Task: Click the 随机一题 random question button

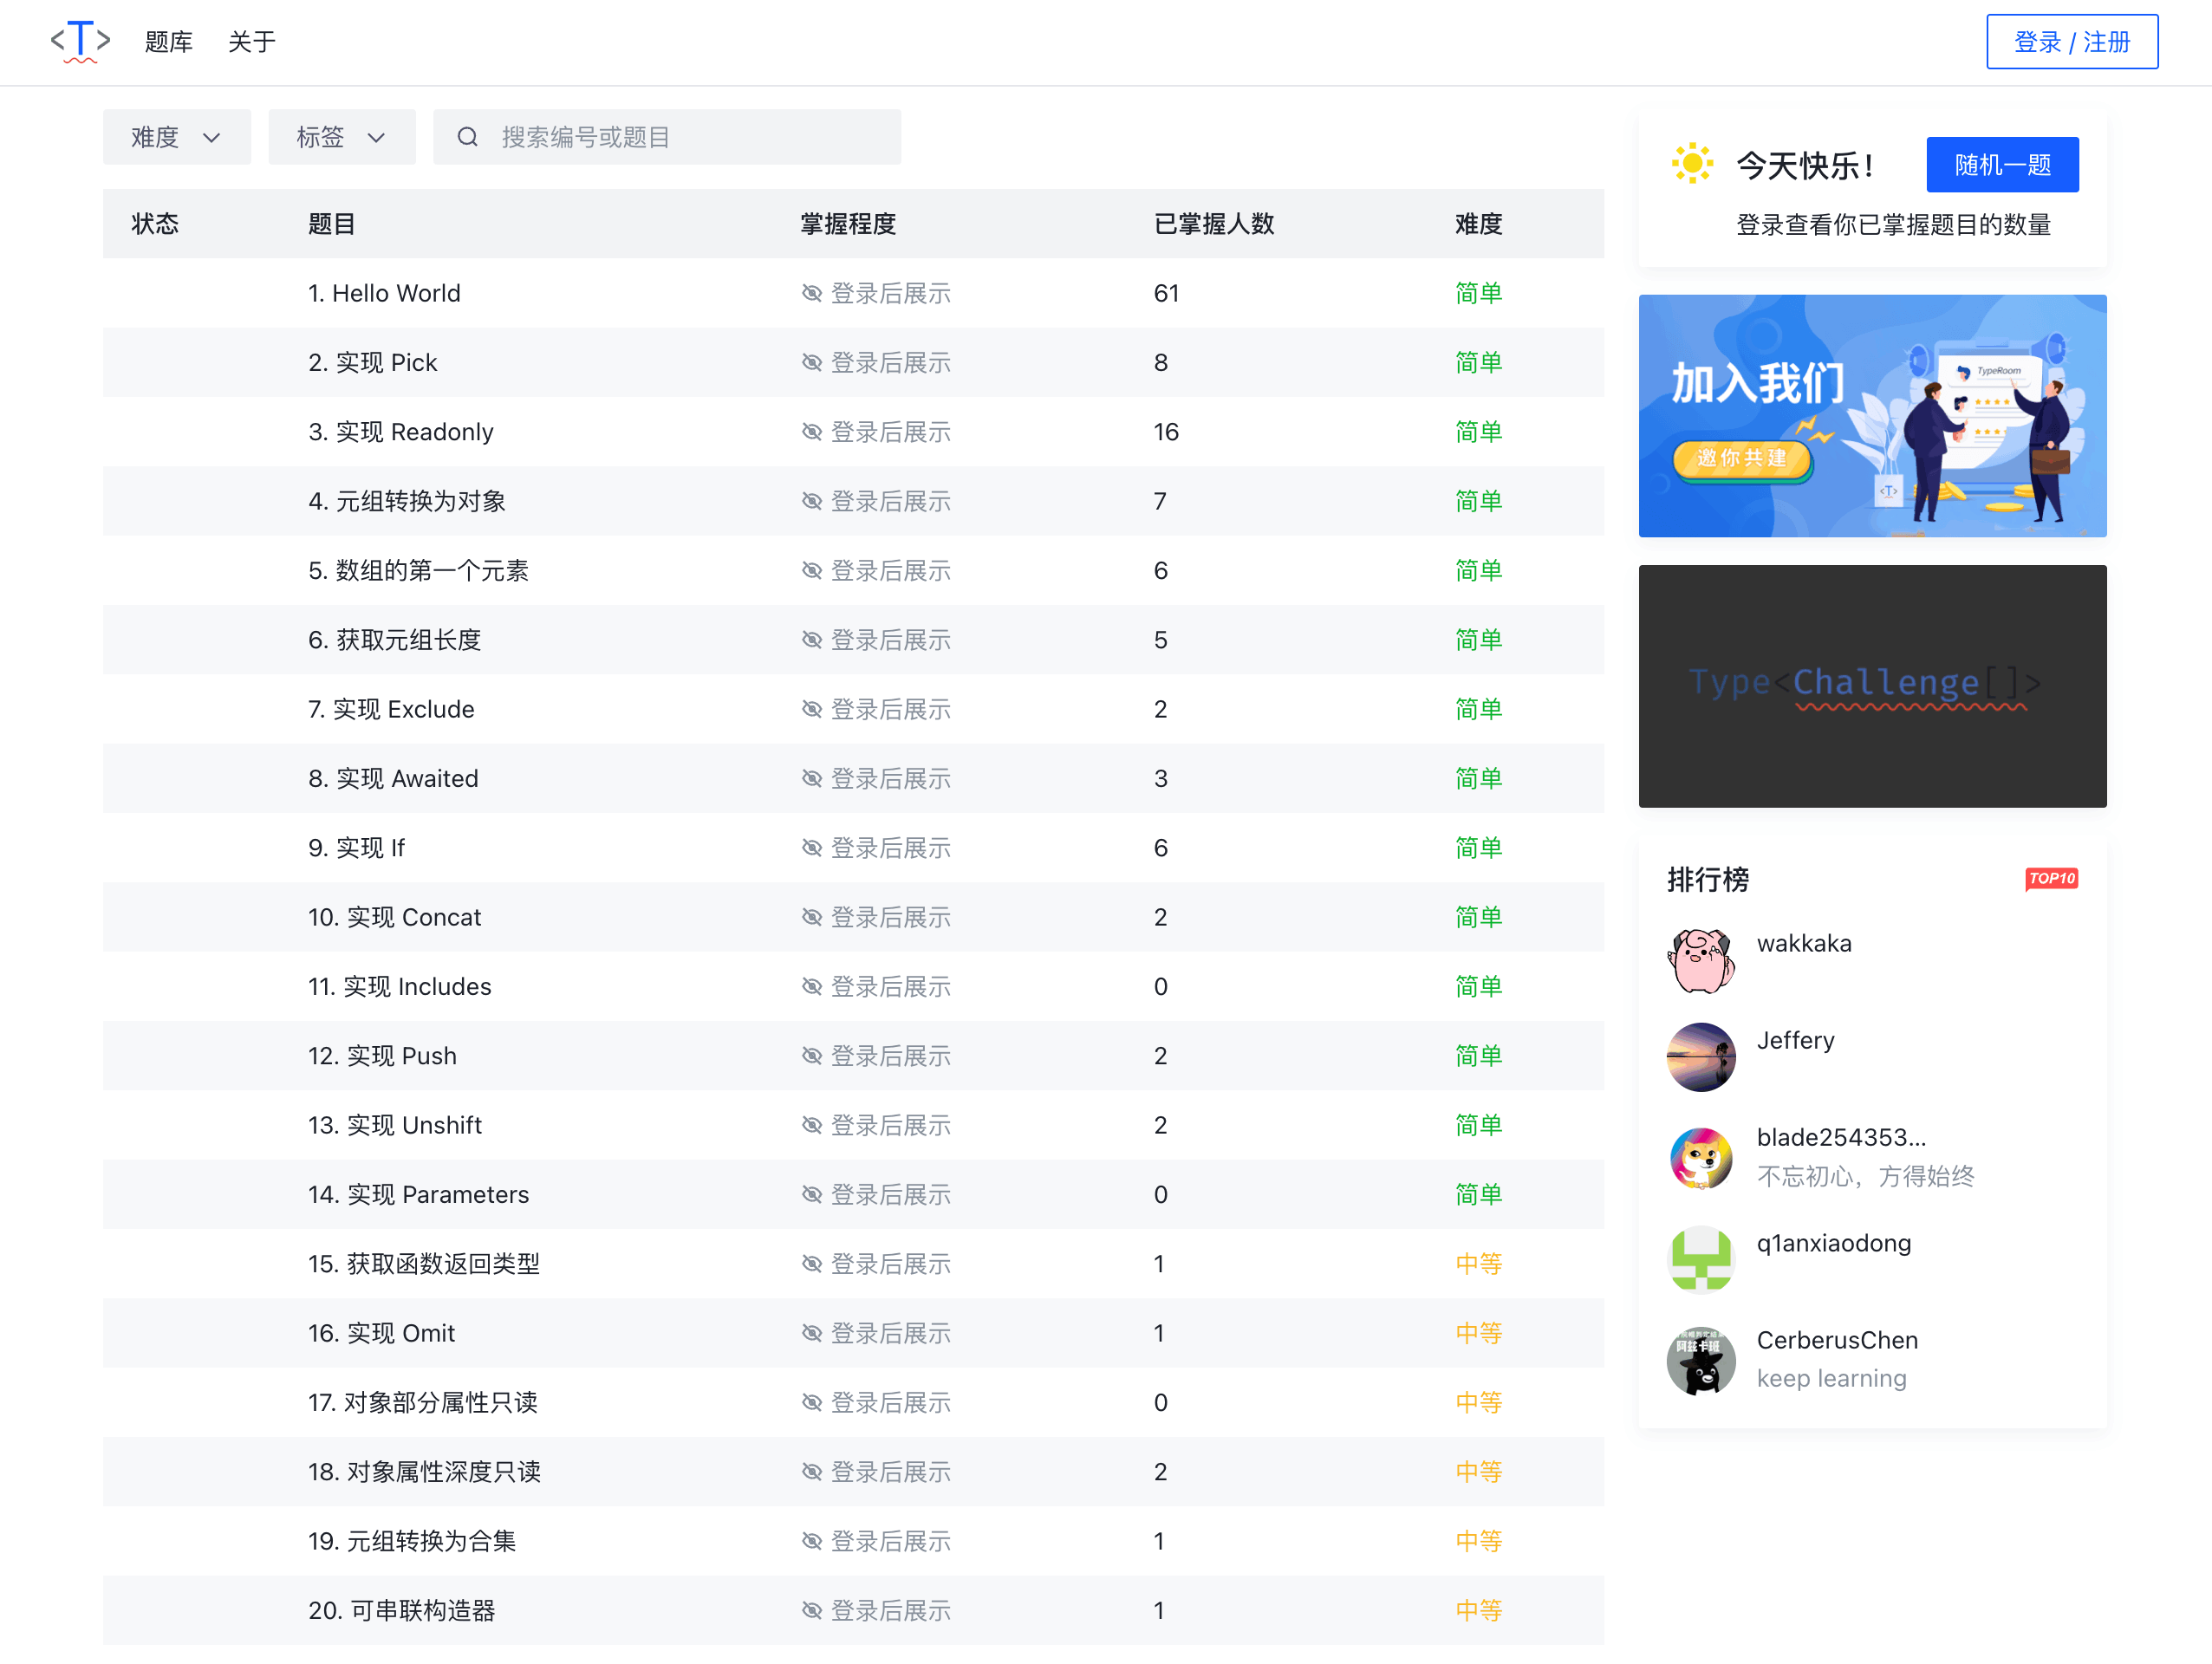Action: pos(2002,165)
